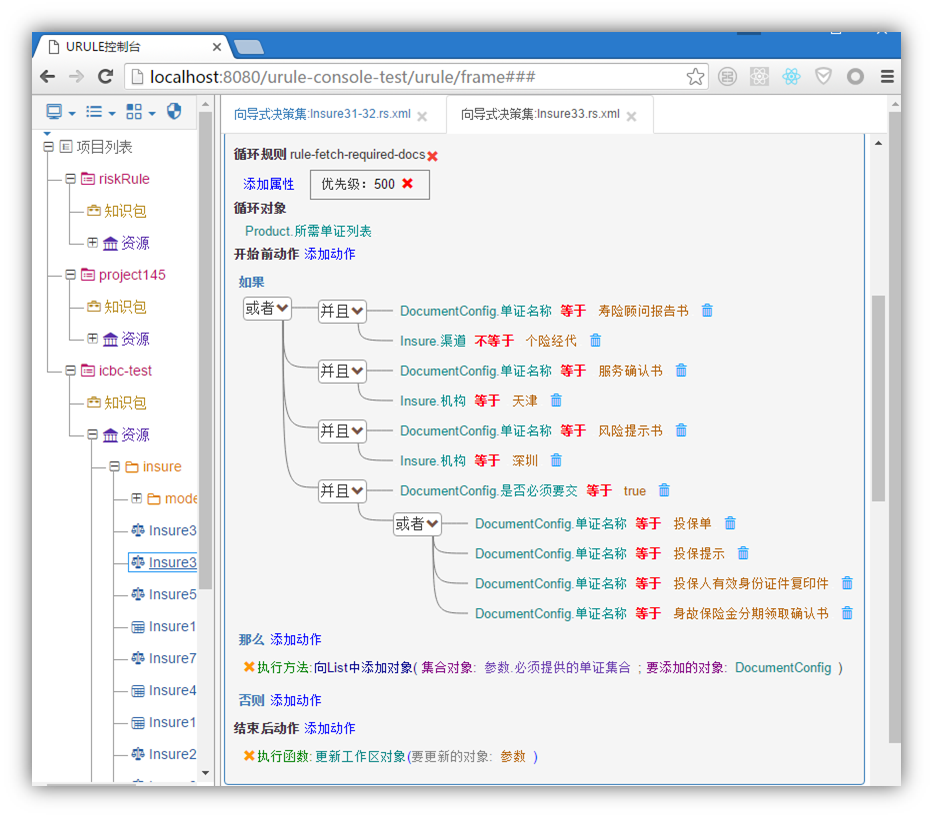Delete condition row 寿险顾问报告书 trash icon
The height and width of the screenshot is (818, 933).
pyautogui.click(x=707, y=311)
